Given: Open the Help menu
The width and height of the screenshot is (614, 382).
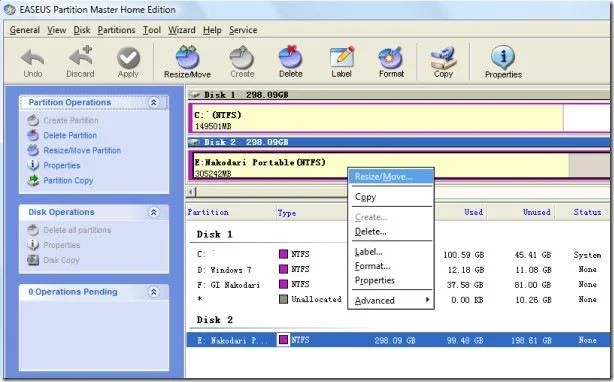Looking at the screenshot, I should pyautogui.click(x=212, y=30).
